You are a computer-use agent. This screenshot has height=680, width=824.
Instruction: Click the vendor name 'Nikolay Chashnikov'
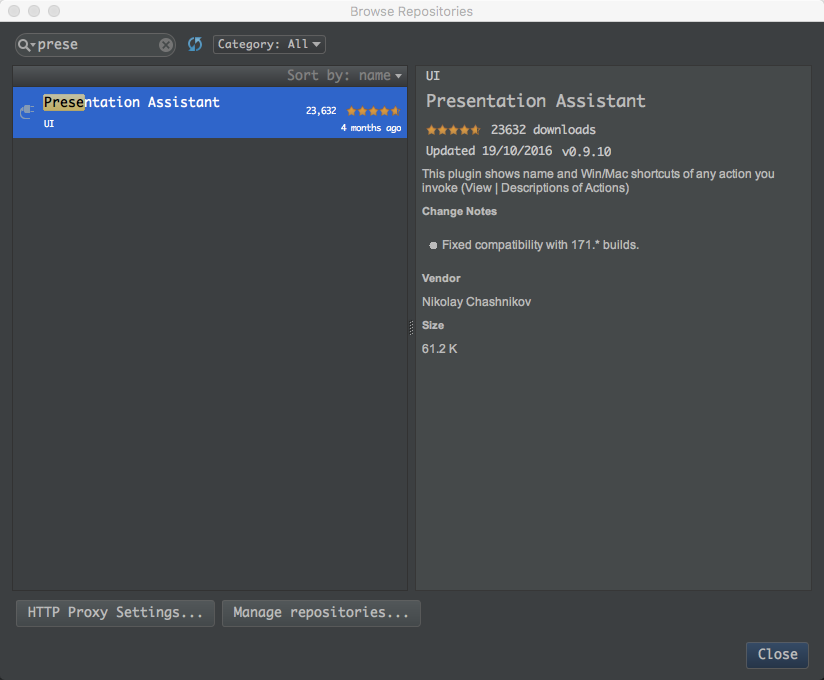pos(476,302)
